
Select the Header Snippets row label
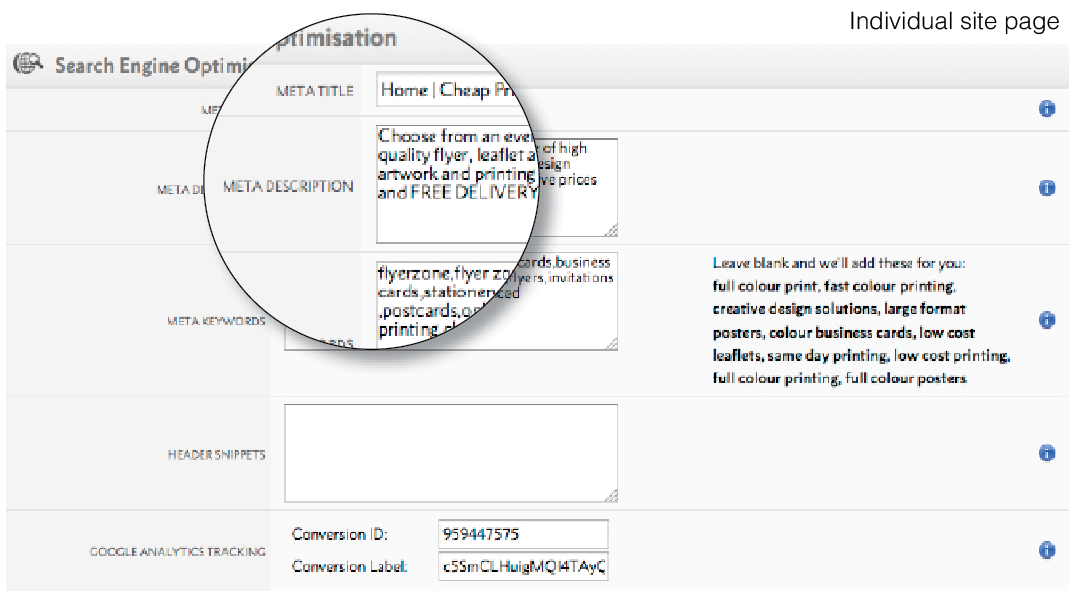[x=216, y=454]
